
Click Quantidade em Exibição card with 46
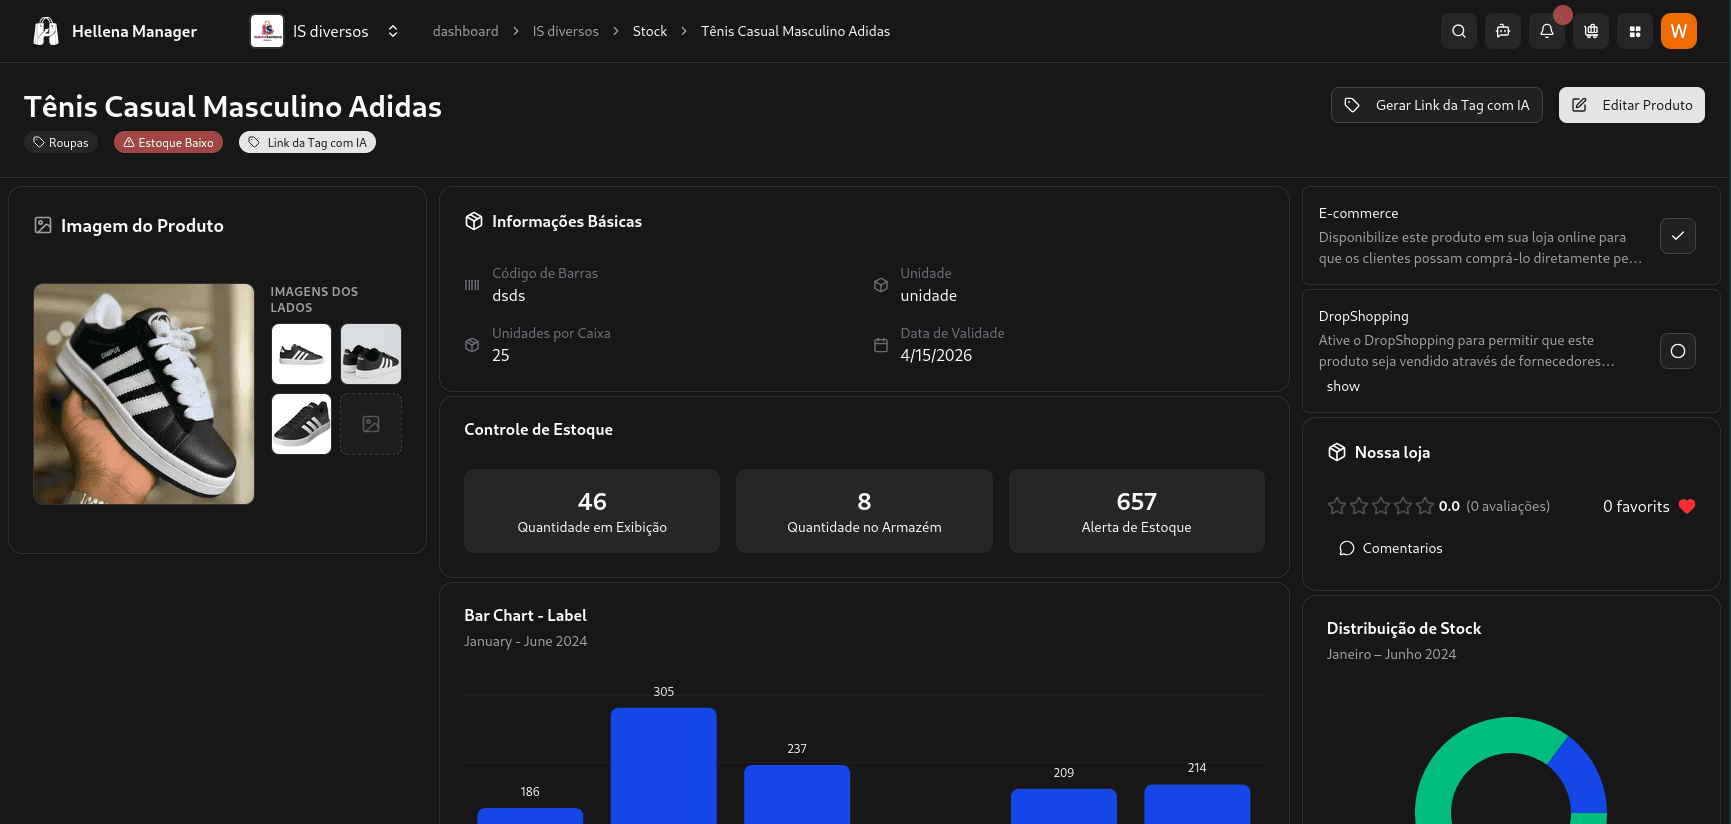[x=592, y=511]
